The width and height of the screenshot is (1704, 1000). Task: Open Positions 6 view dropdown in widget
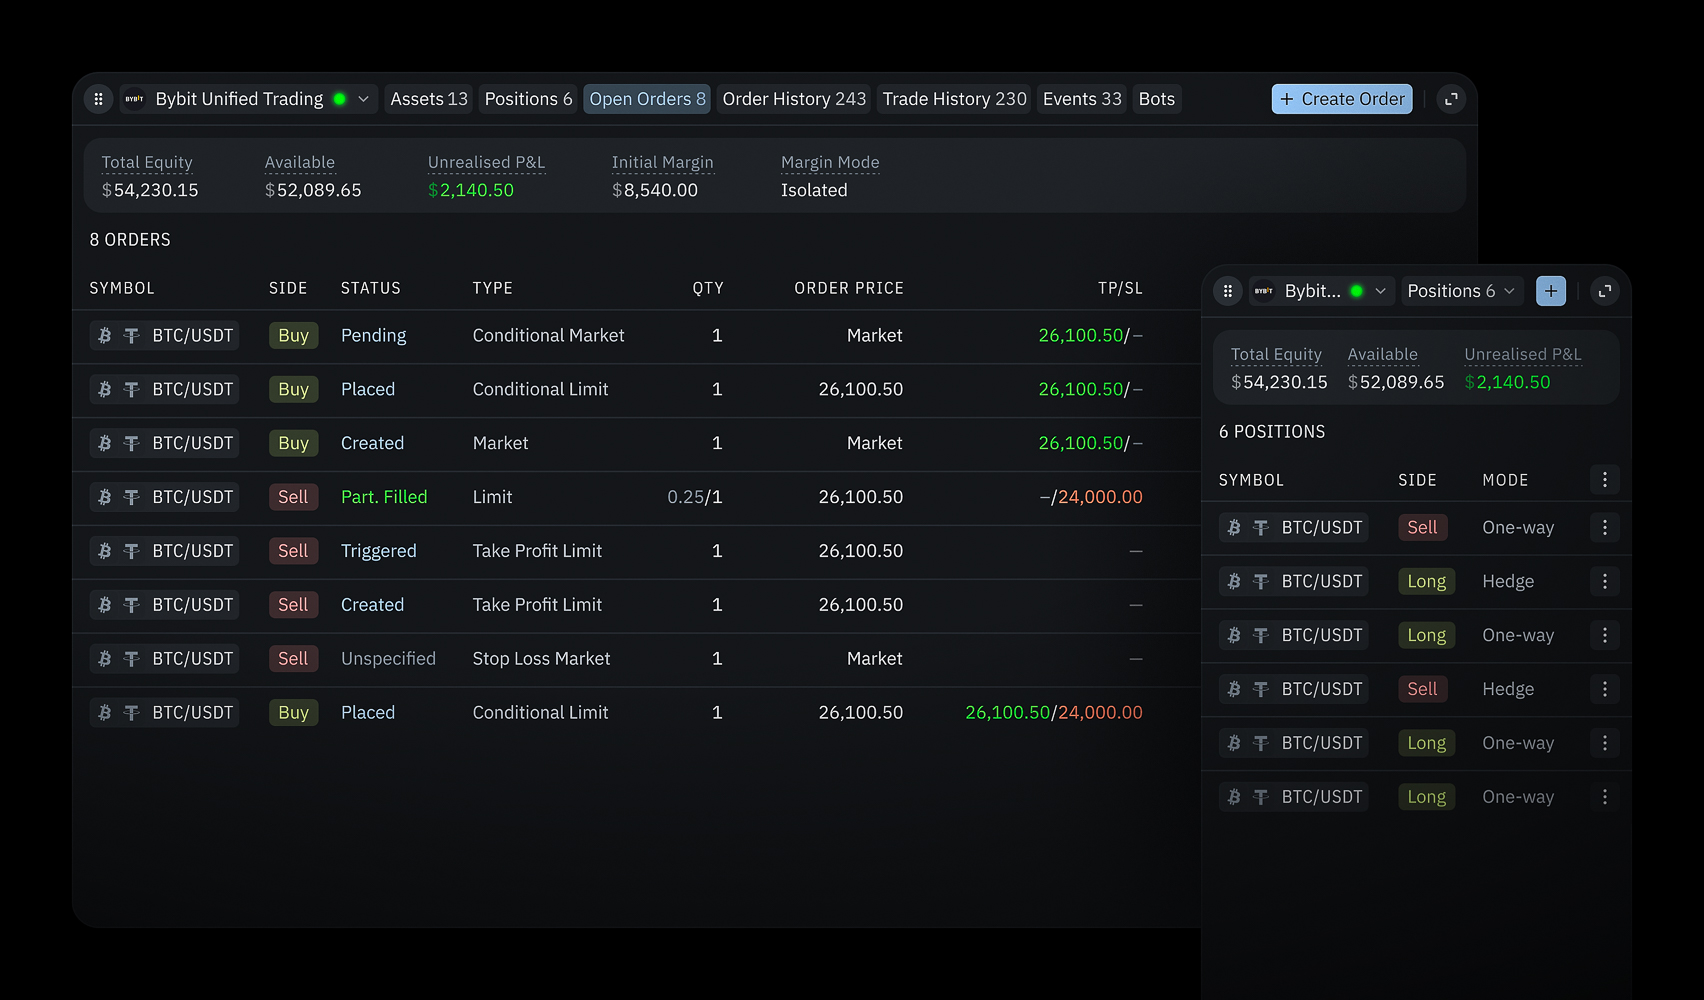tap(1461, 291)
